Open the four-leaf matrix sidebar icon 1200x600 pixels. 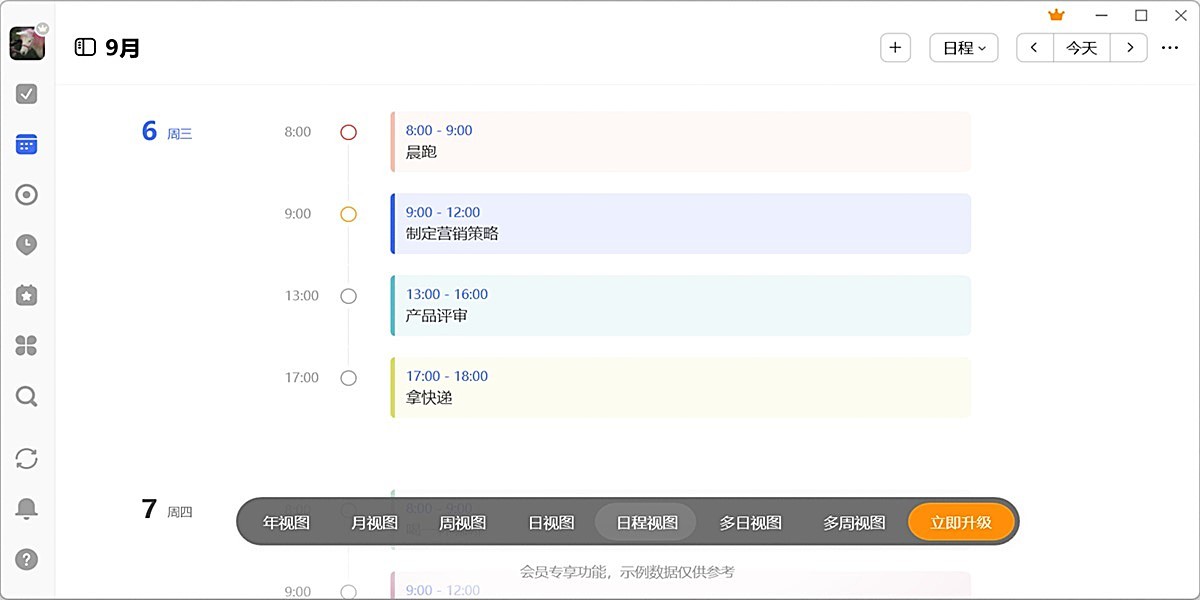(x=27, y=346)
